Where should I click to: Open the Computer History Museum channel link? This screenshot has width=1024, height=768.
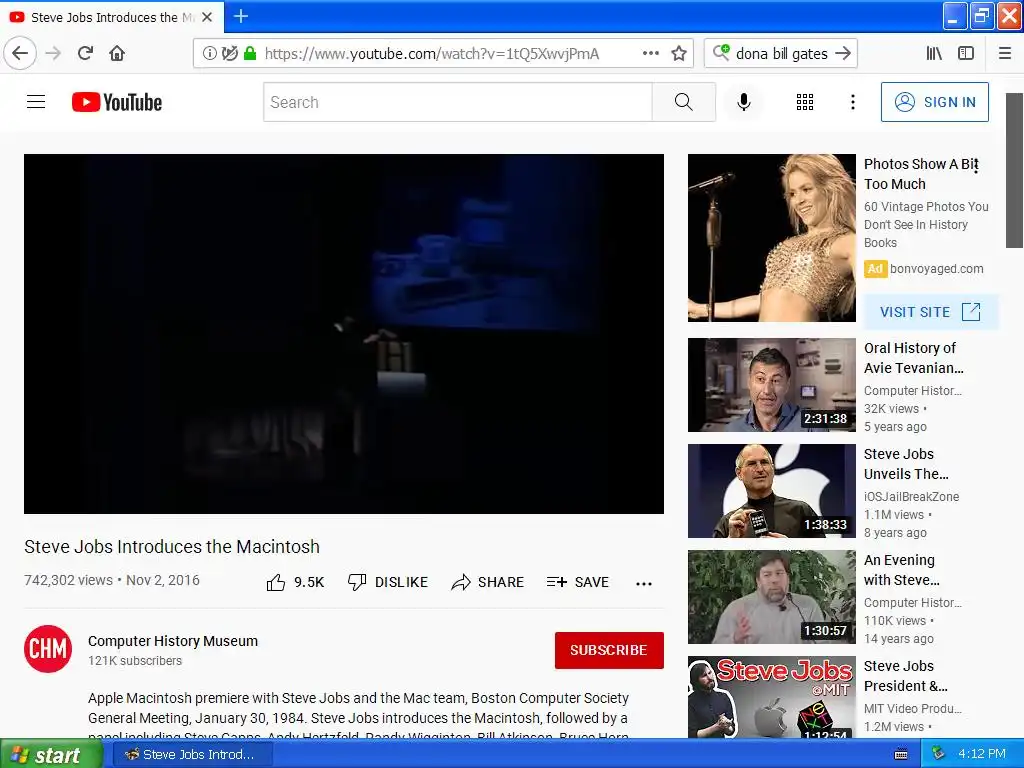pos(173,641)
